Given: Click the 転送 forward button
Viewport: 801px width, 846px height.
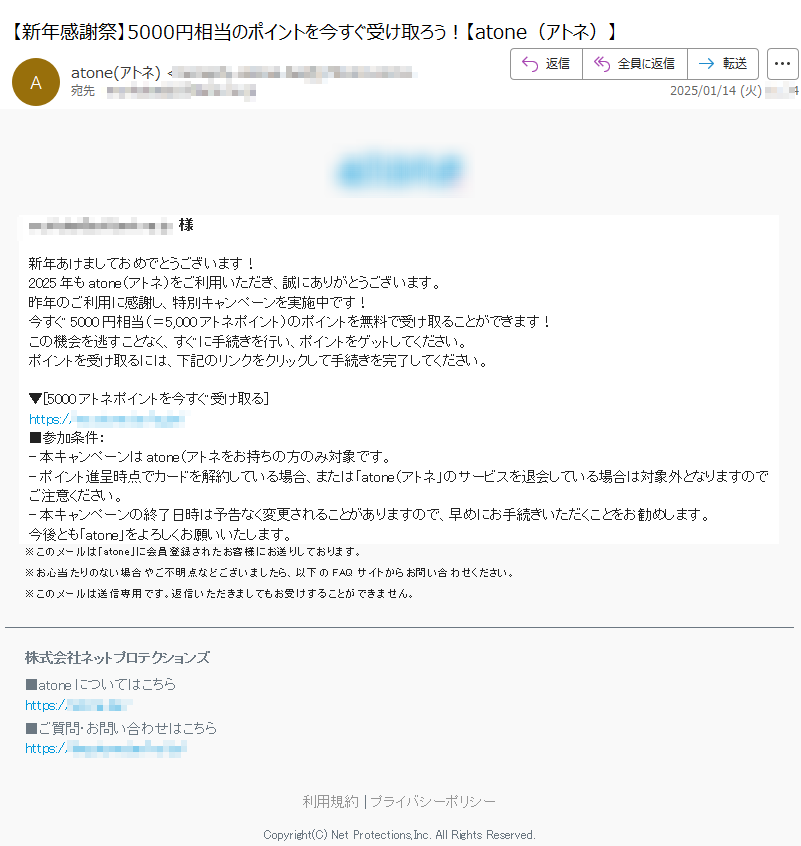Looking at the screenshot, I should pos(723,64).
